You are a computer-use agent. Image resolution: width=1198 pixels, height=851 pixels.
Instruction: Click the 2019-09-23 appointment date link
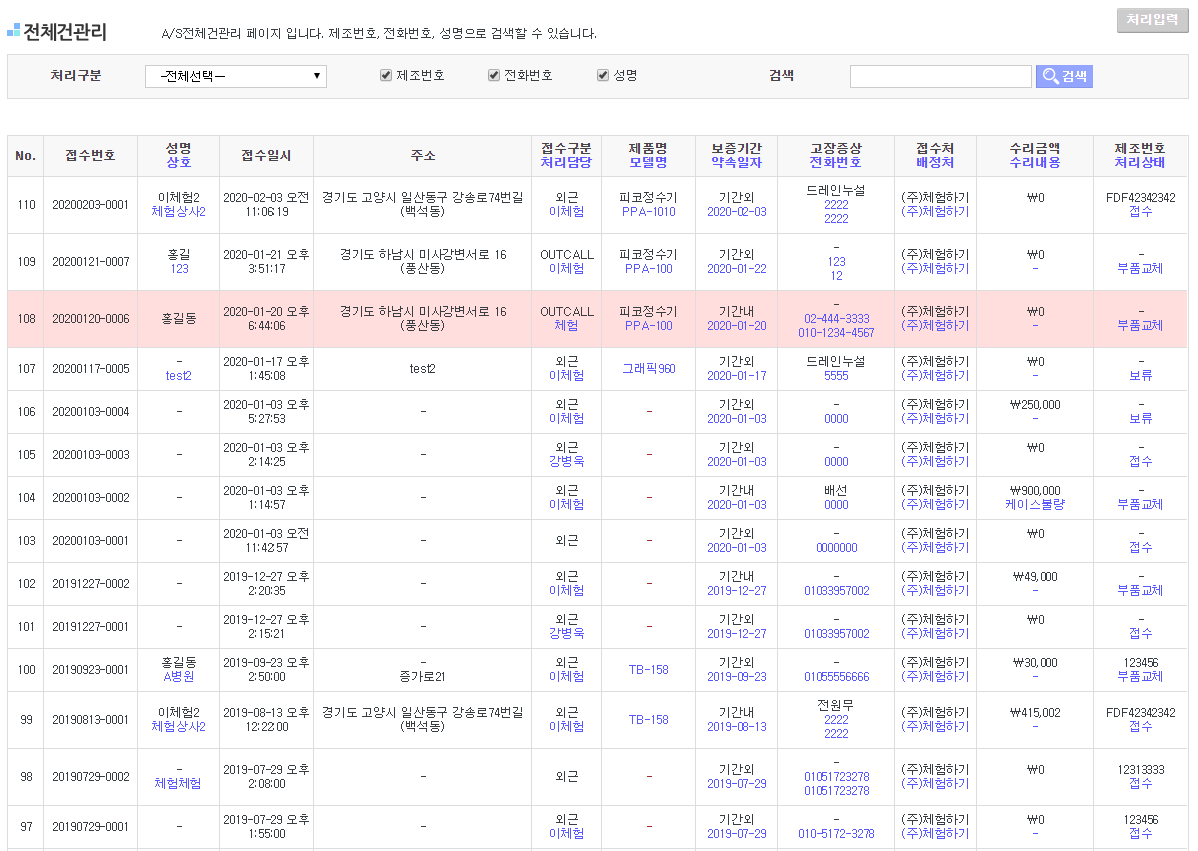[x=736, y=677]
